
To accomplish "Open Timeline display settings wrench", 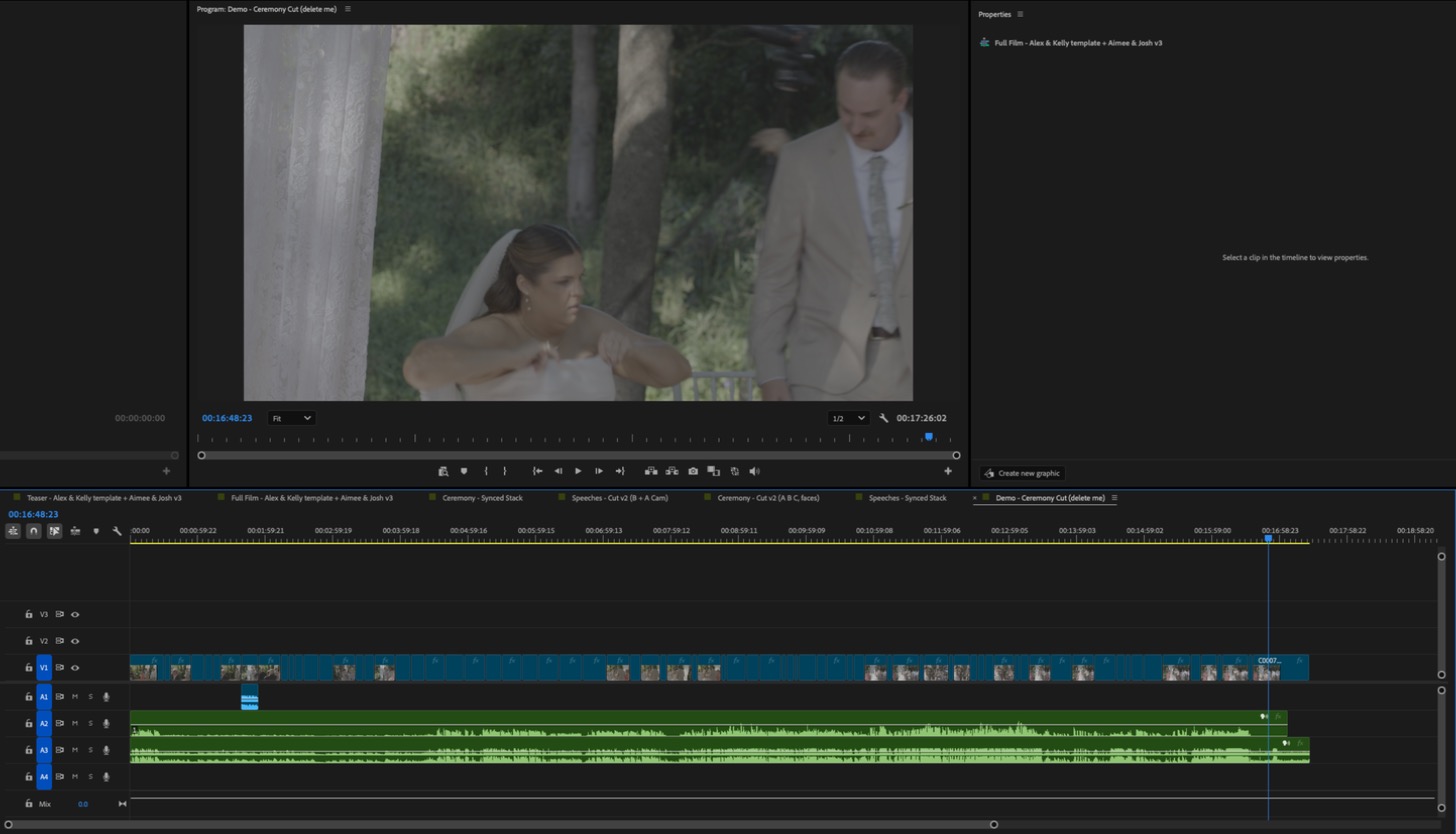I will [x=117, y=531].
